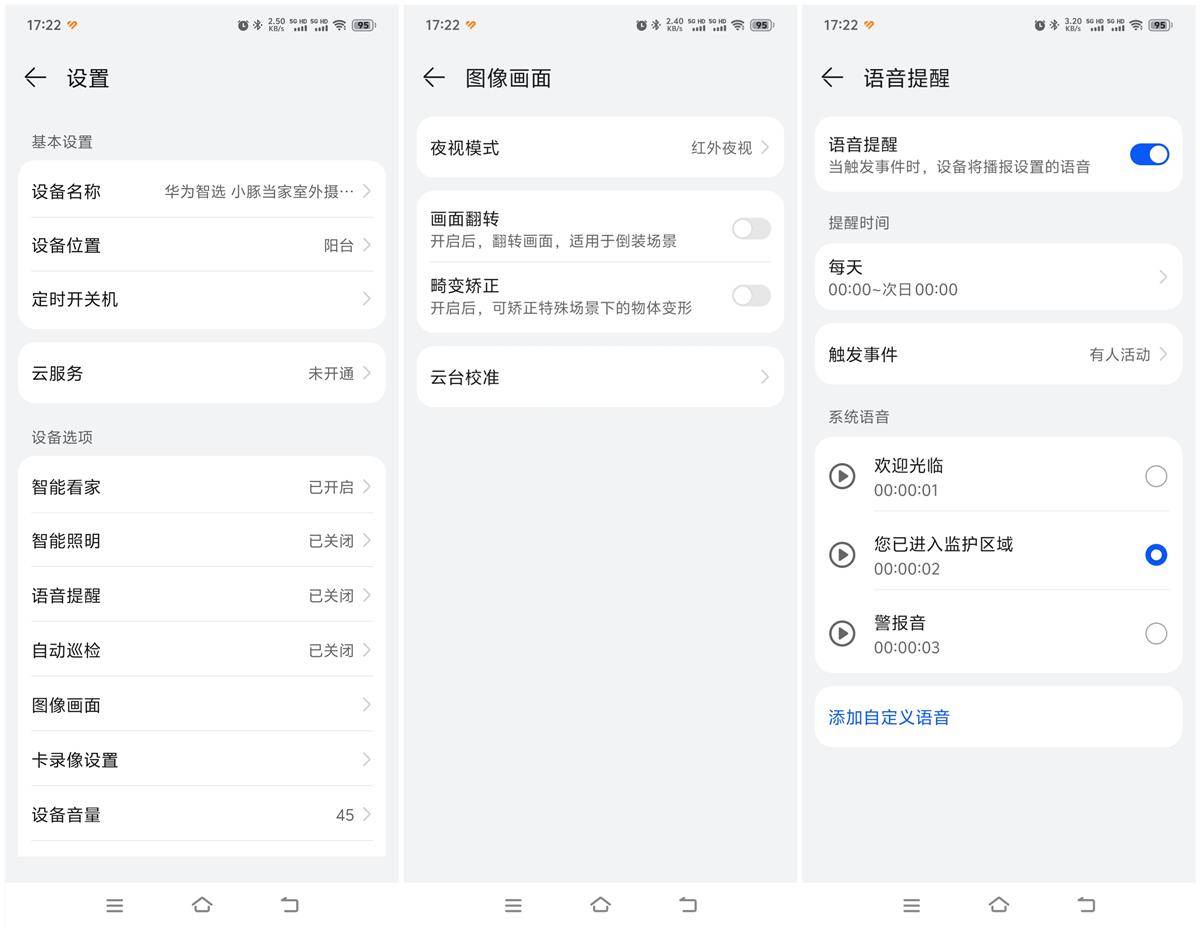Image resolution: width=1200 pixels, height=933 pixels.
Task: Open 每天 reminder time settings
Action: coord(998,277)
